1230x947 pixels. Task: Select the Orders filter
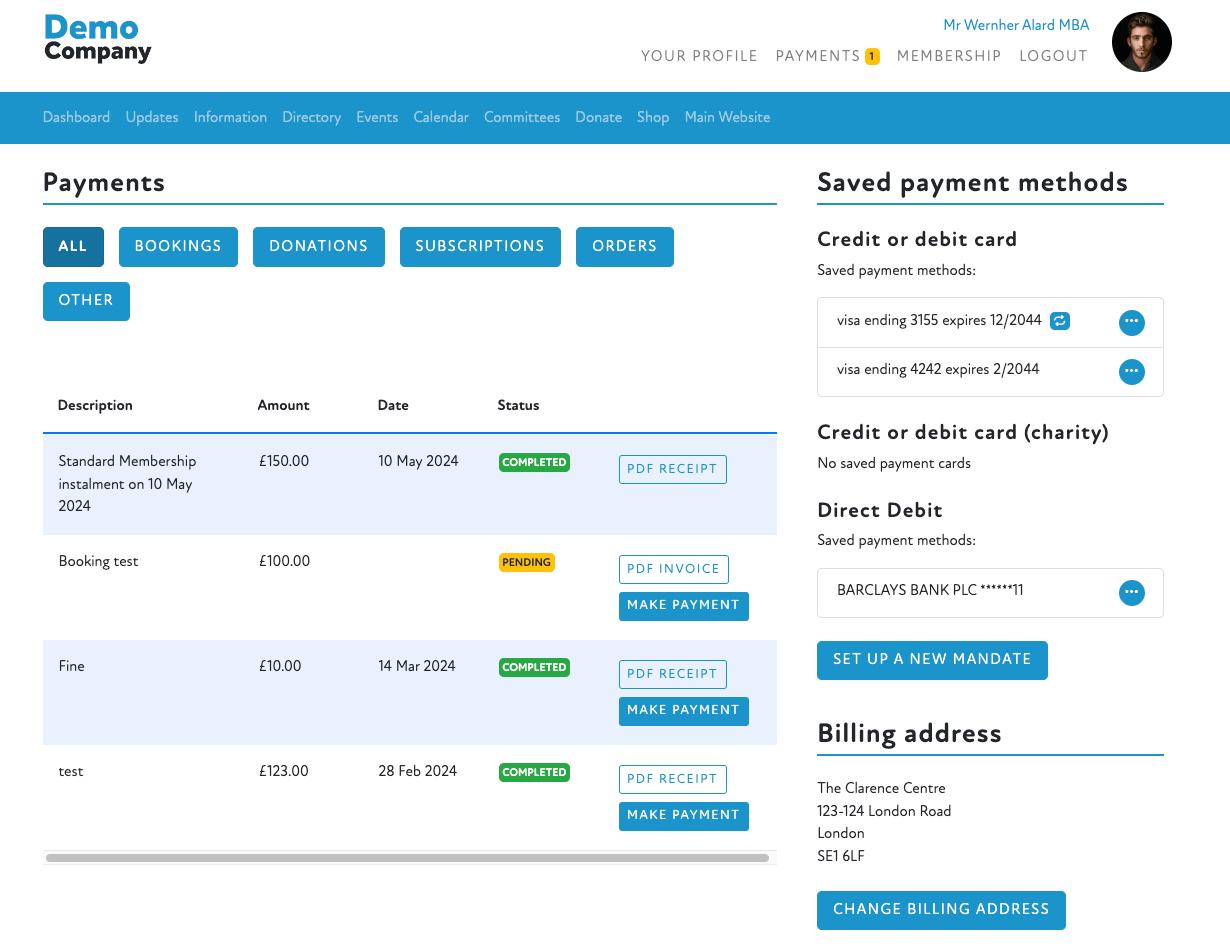click(x=624, y=247)
